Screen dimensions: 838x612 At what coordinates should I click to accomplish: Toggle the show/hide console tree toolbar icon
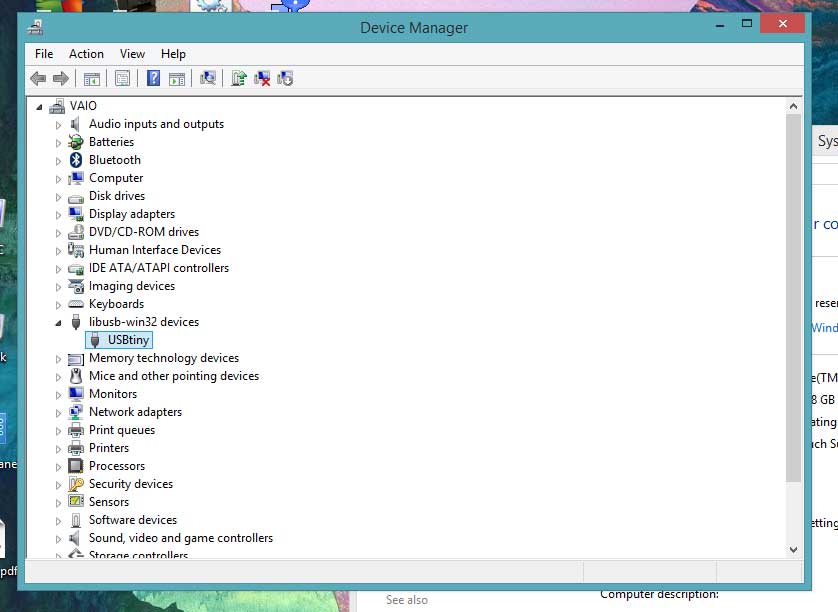[91, 79]
